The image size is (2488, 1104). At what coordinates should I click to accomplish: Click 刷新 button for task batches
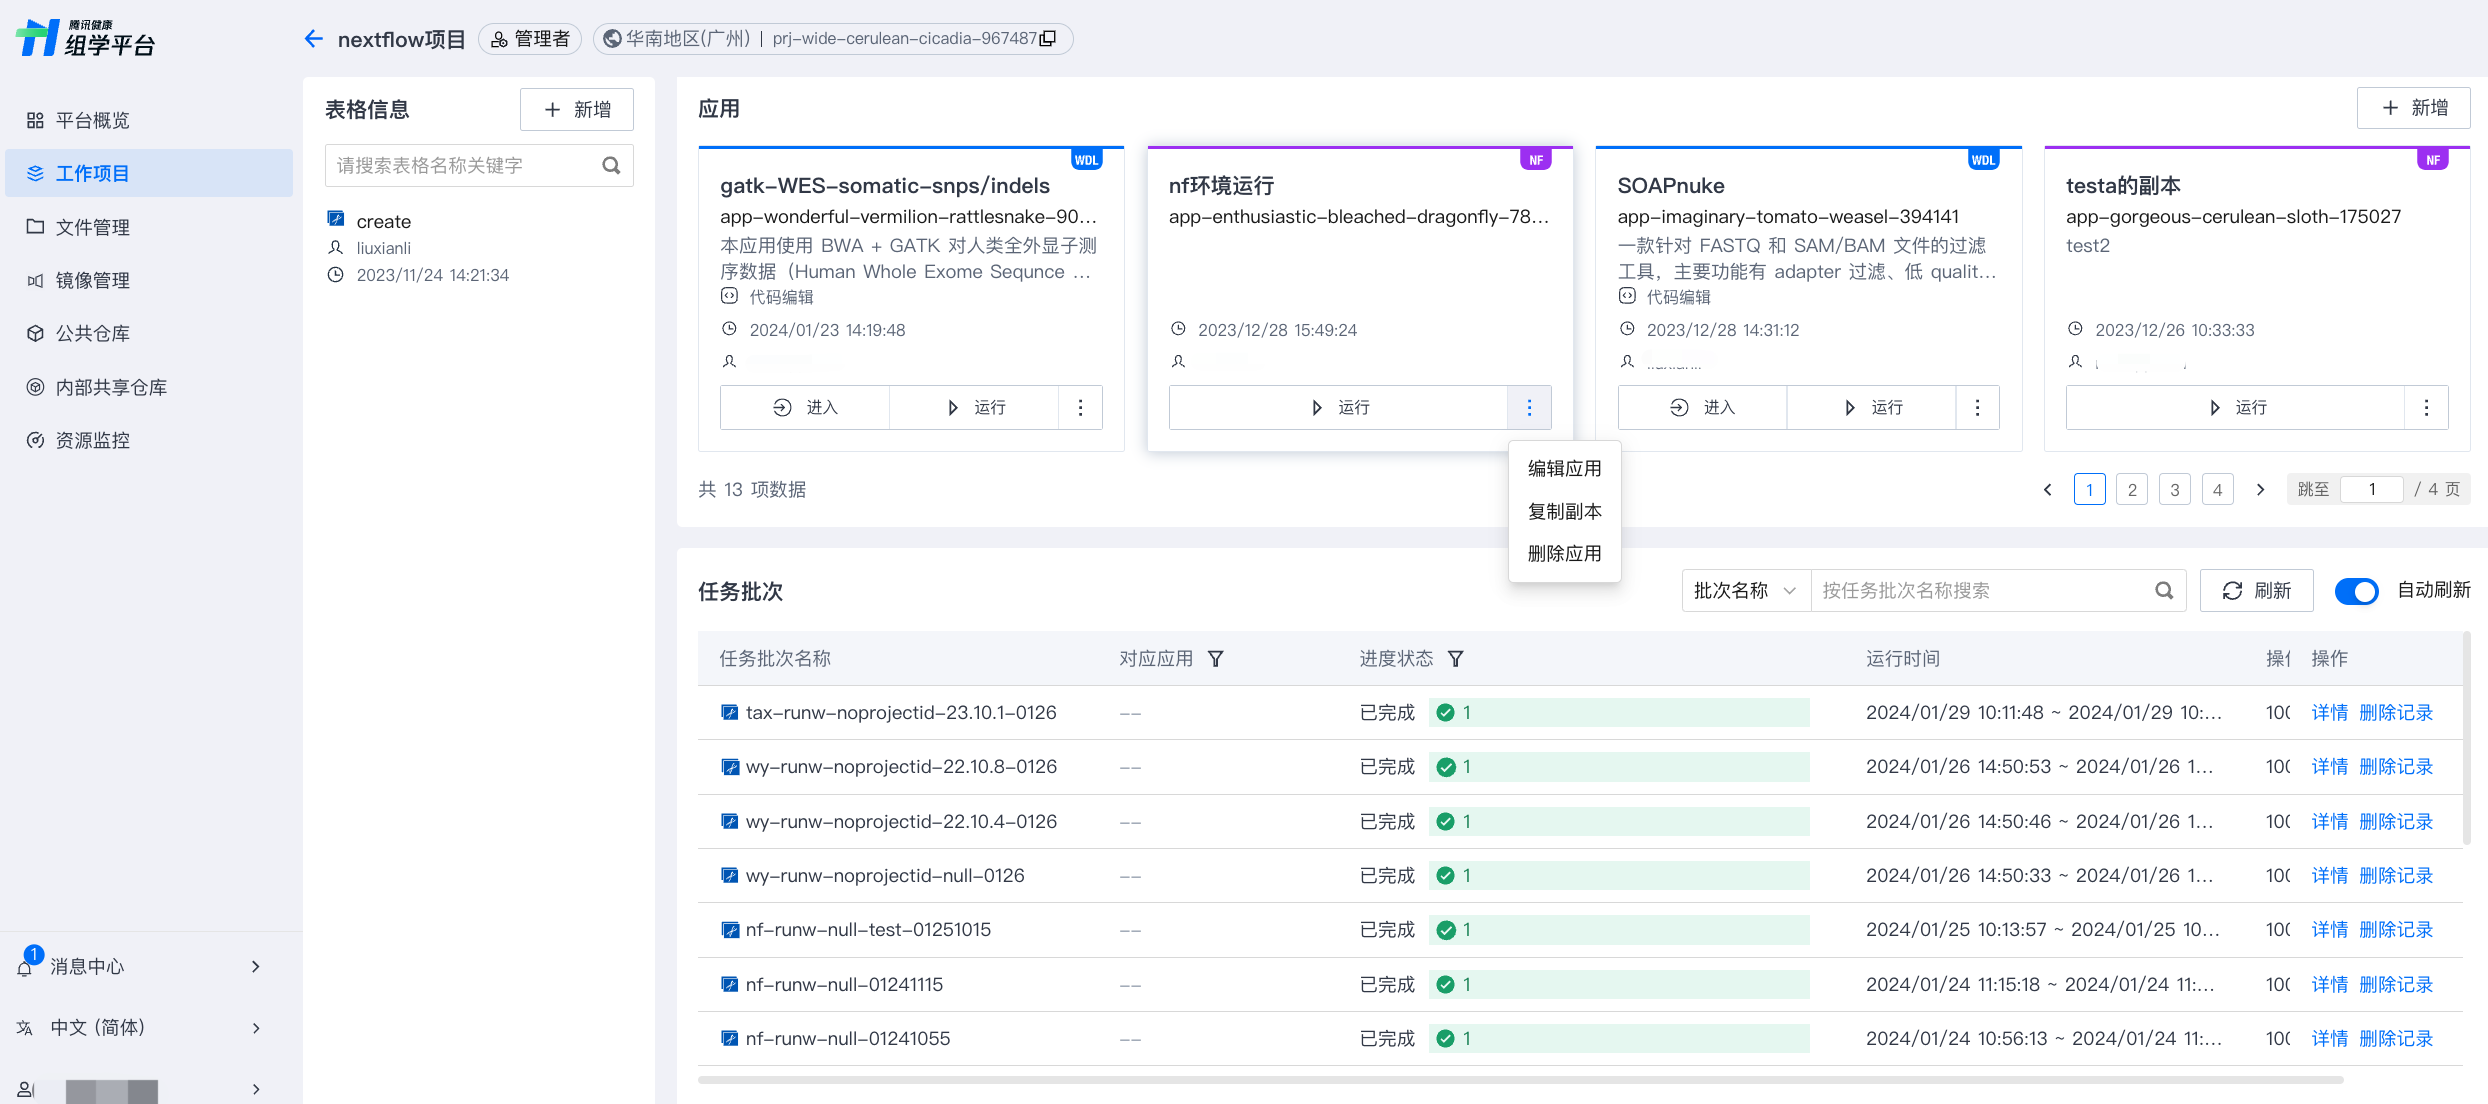pos(2256,591)
